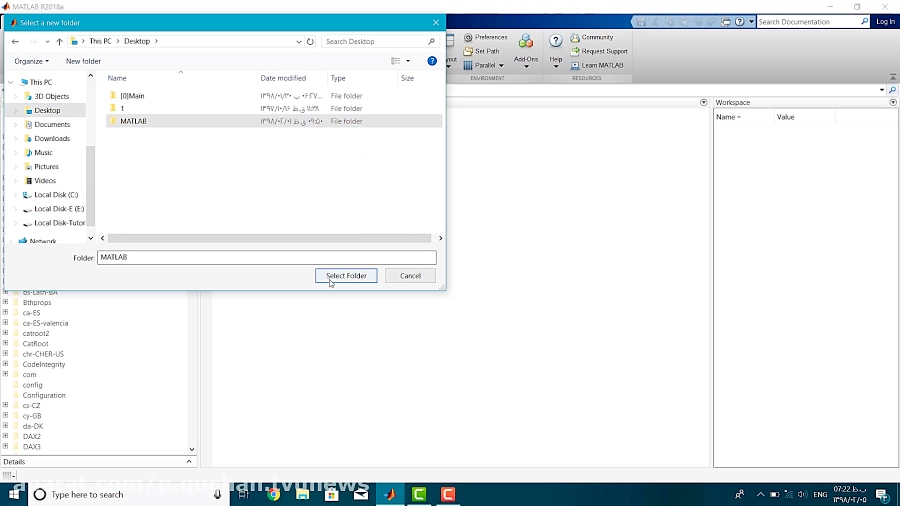Click the Windows Start button
This screenshot has height=506, width=900.
(14, 495)
